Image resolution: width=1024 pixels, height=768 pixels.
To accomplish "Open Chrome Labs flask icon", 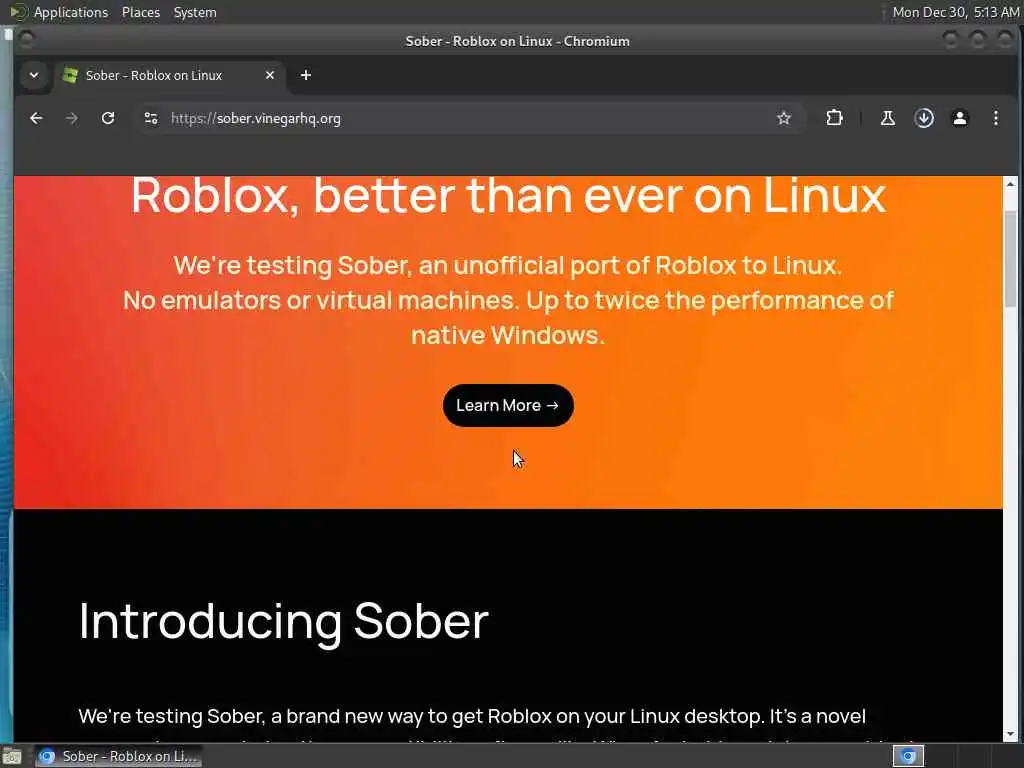I will 888,118.
